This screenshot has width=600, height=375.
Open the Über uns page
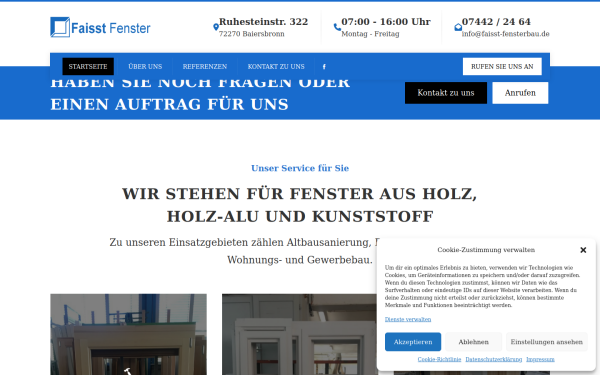click(x=145, y=67)
